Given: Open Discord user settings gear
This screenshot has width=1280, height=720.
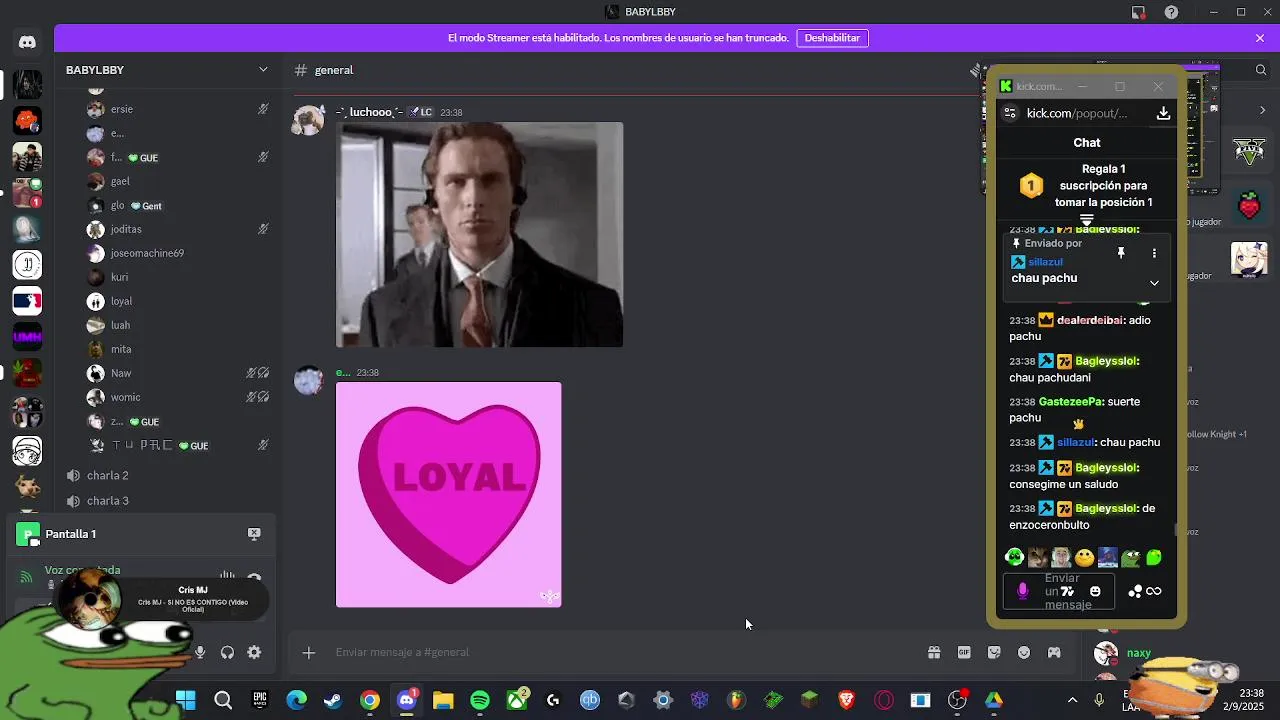Looking at the screenshot, I should (x=254, y=652).
